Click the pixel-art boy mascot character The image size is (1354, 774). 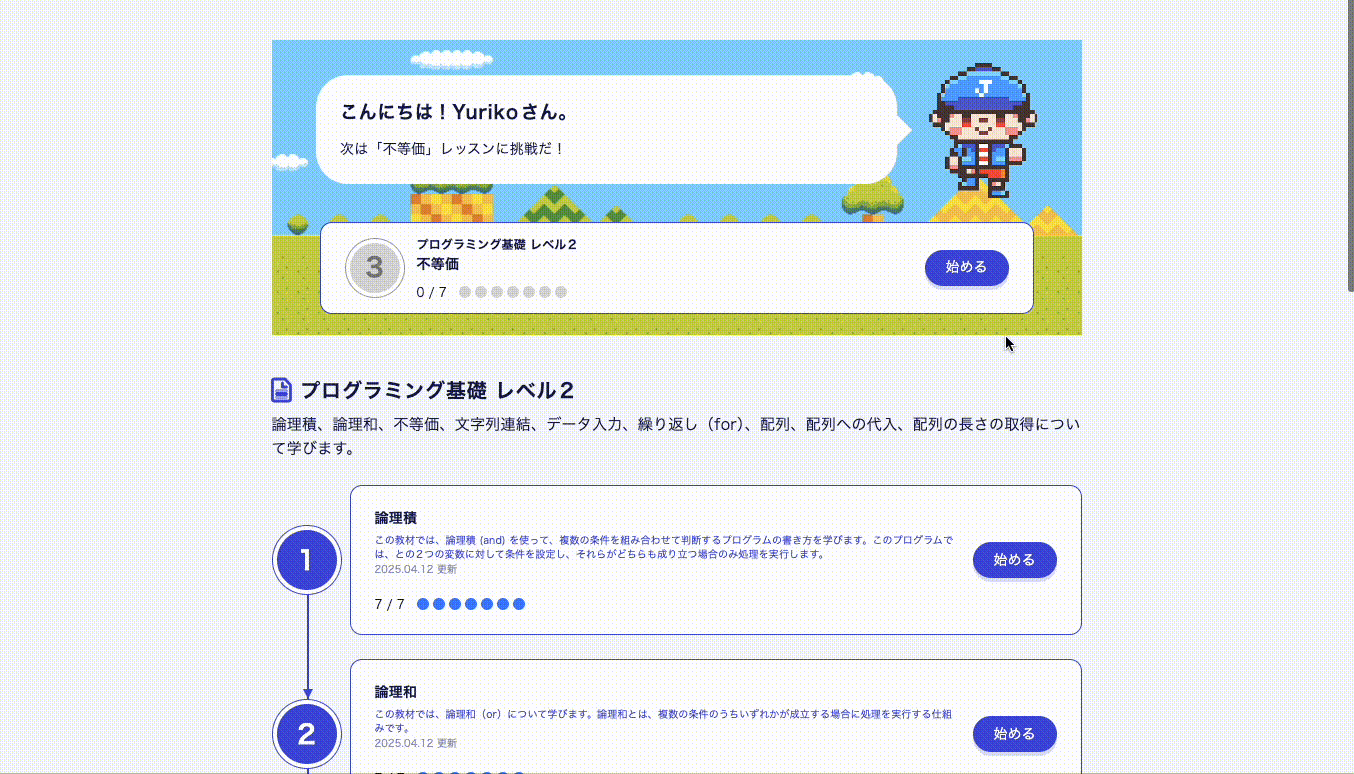pos(982,130)
